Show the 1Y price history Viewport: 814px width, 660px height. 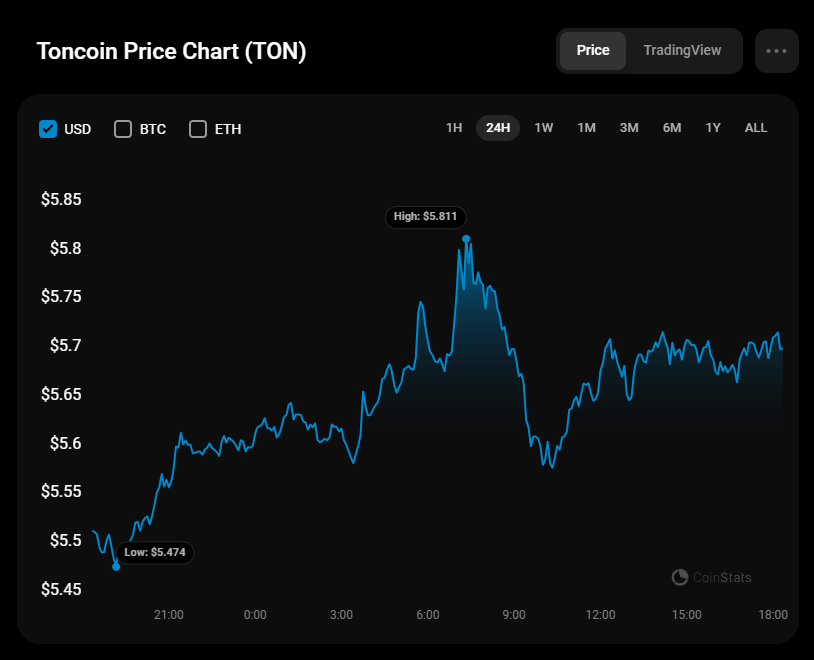pos(713,128)
